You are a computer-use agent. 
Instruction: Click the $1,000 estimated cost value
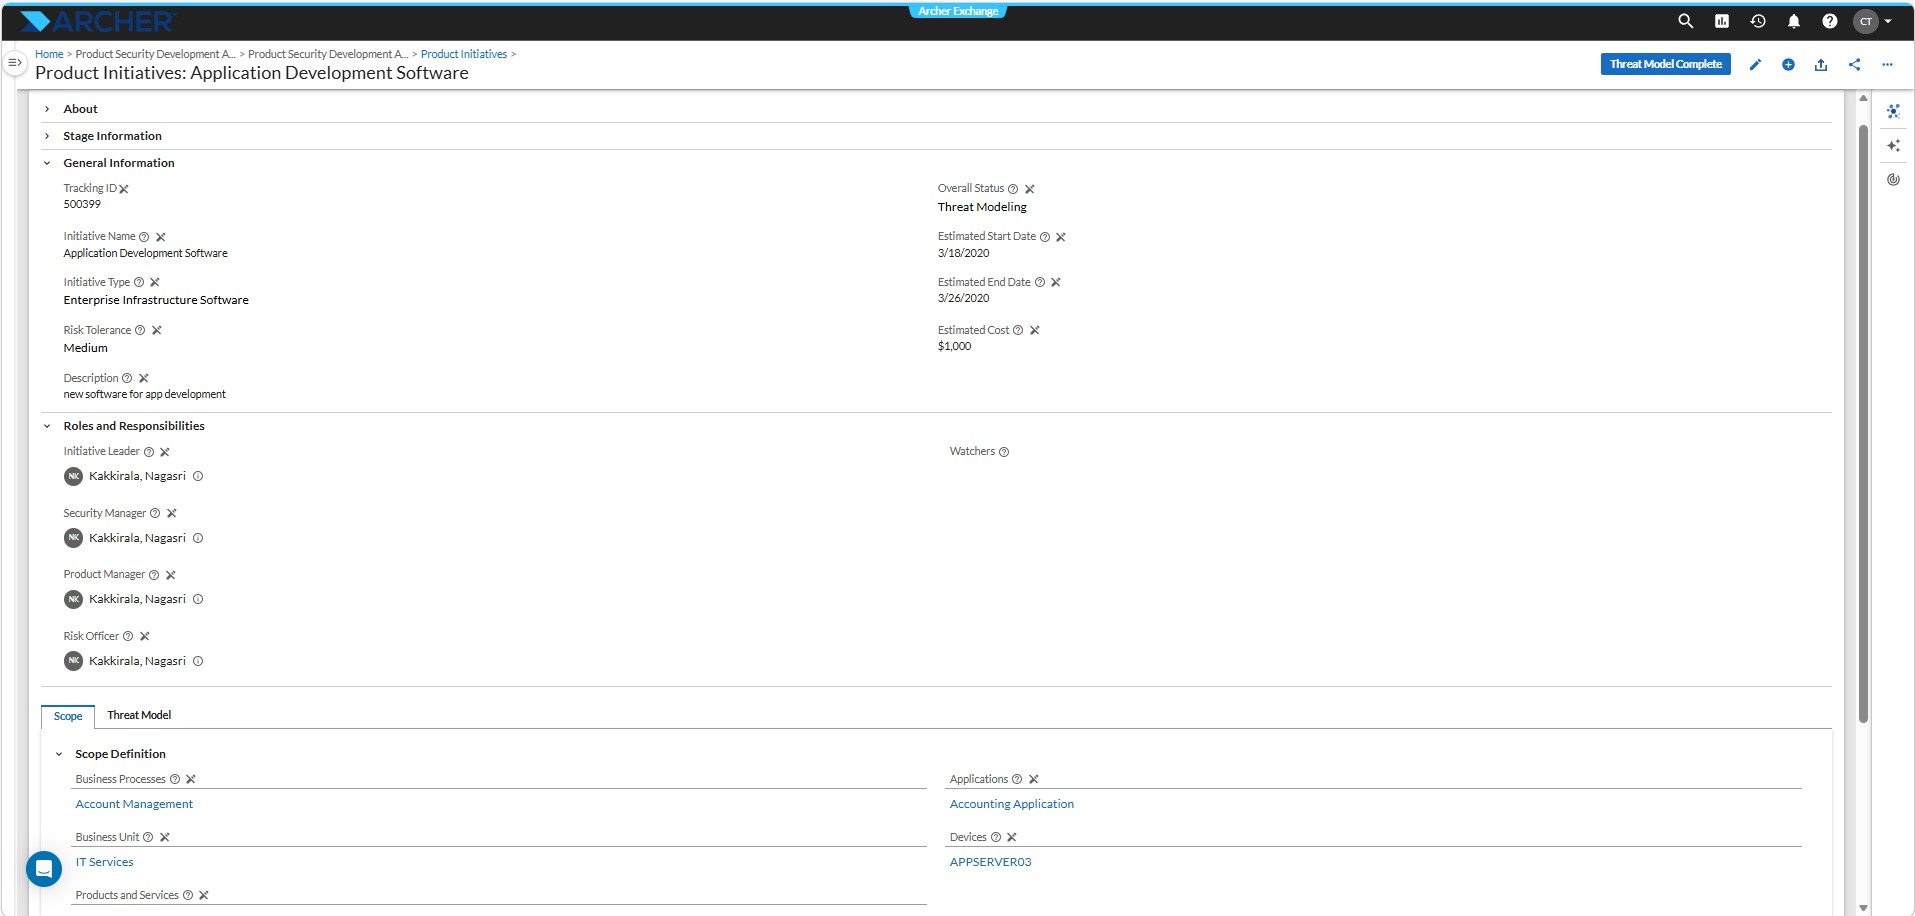[954, 346]
